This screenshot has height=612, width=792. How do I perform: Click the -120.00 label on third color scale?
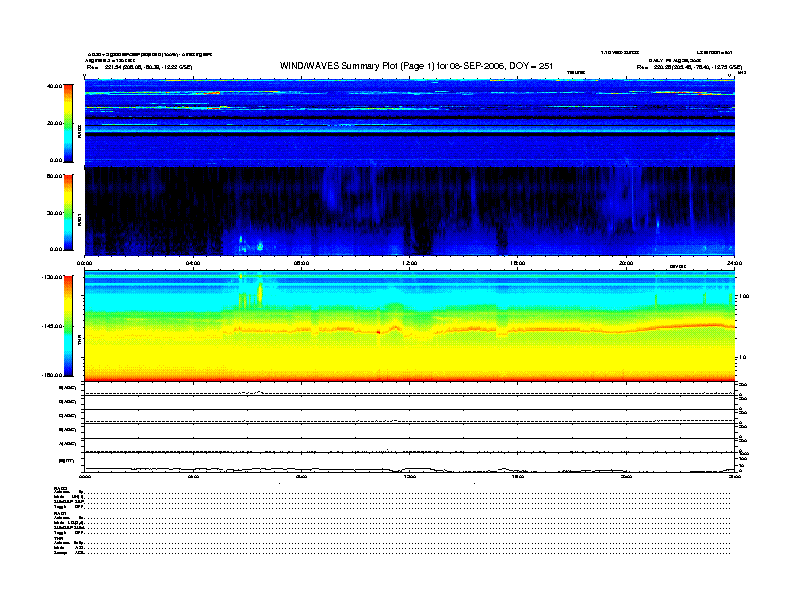tap(53, 277)
